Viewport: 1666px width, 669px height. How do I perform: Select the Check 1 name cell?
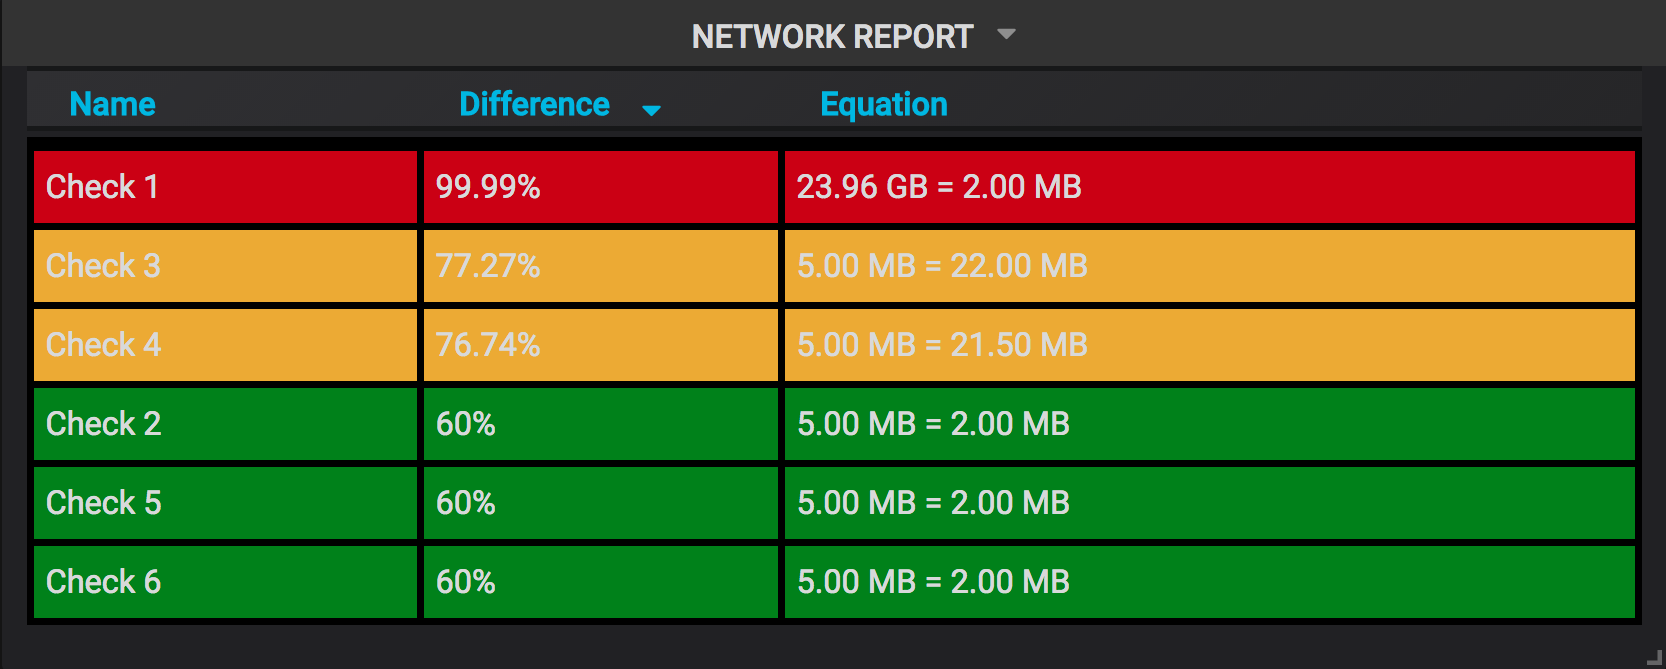(225, 187)
